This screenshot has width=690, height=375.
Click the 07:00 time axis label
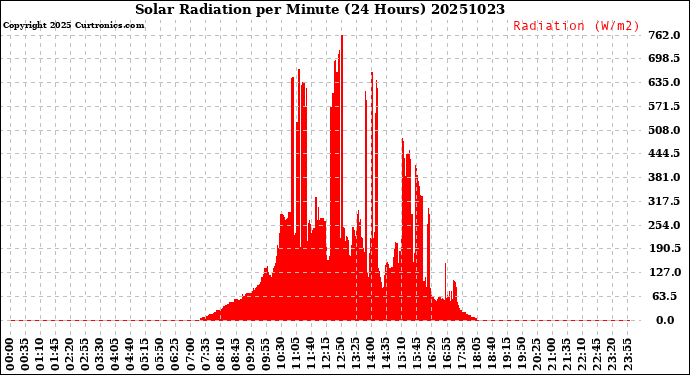click(x=190, y=355)
